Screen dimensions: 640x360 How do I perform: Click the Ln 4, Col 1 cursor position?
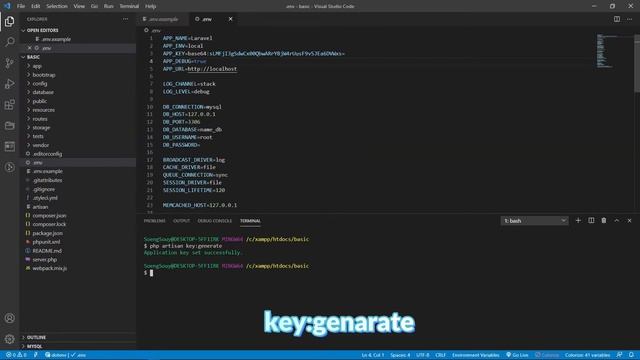tap(373, 355)
